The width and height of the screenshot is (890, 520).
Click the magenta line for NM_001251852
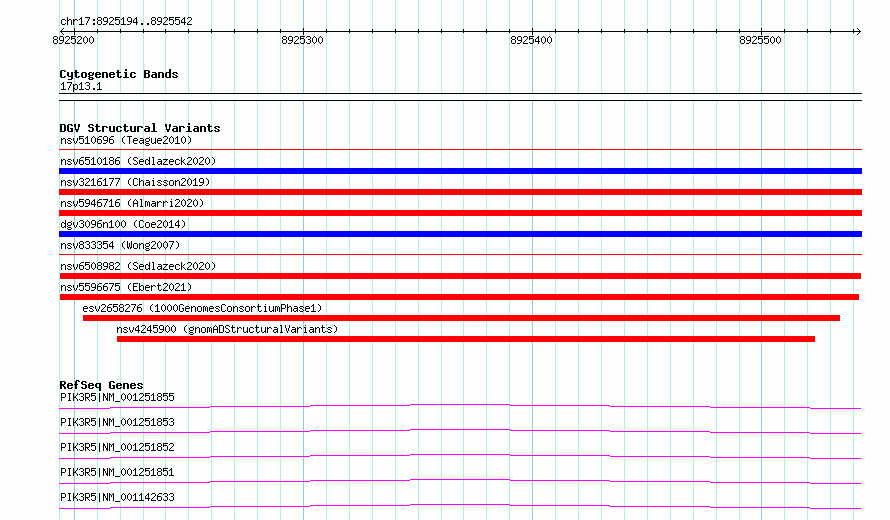[460, 456]
